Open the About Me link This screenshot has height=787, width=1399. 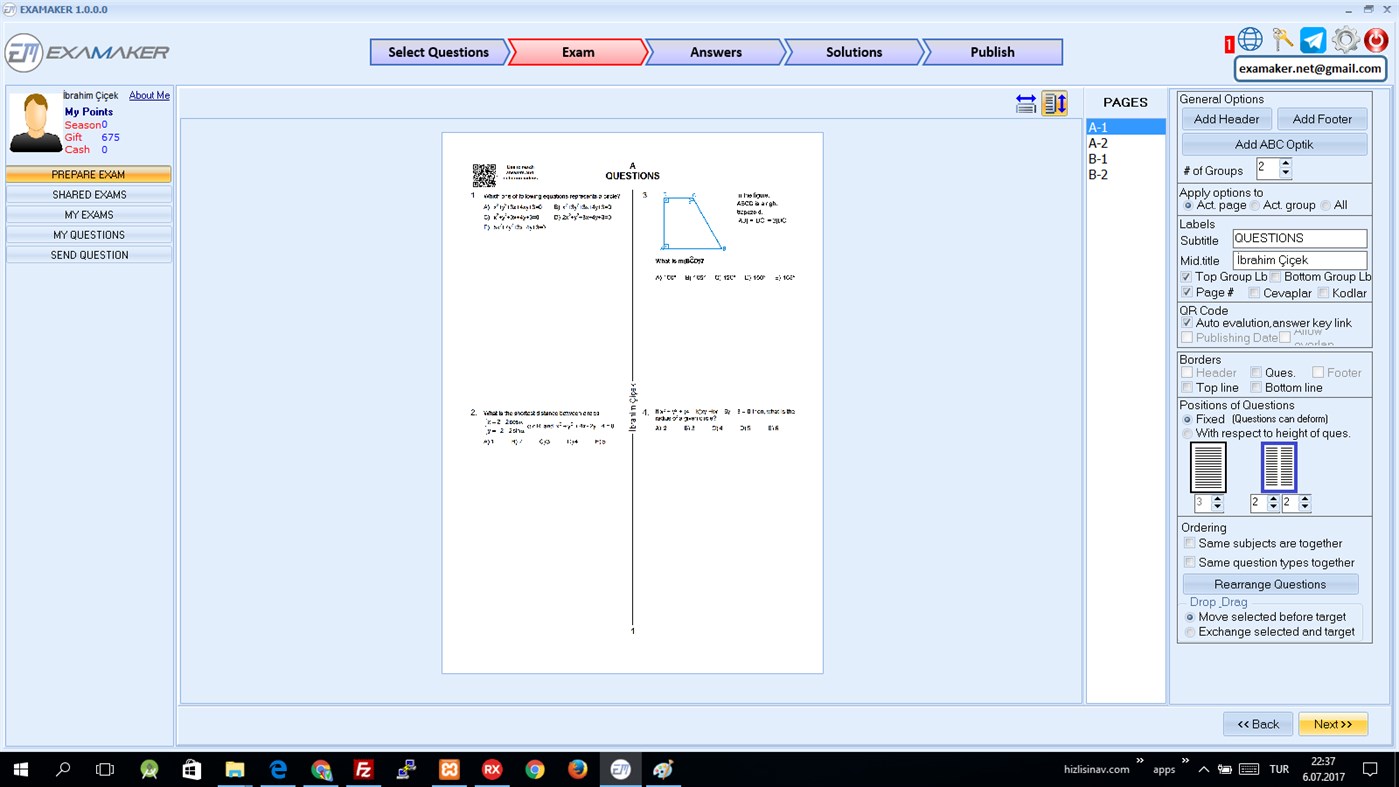point(149,95)
